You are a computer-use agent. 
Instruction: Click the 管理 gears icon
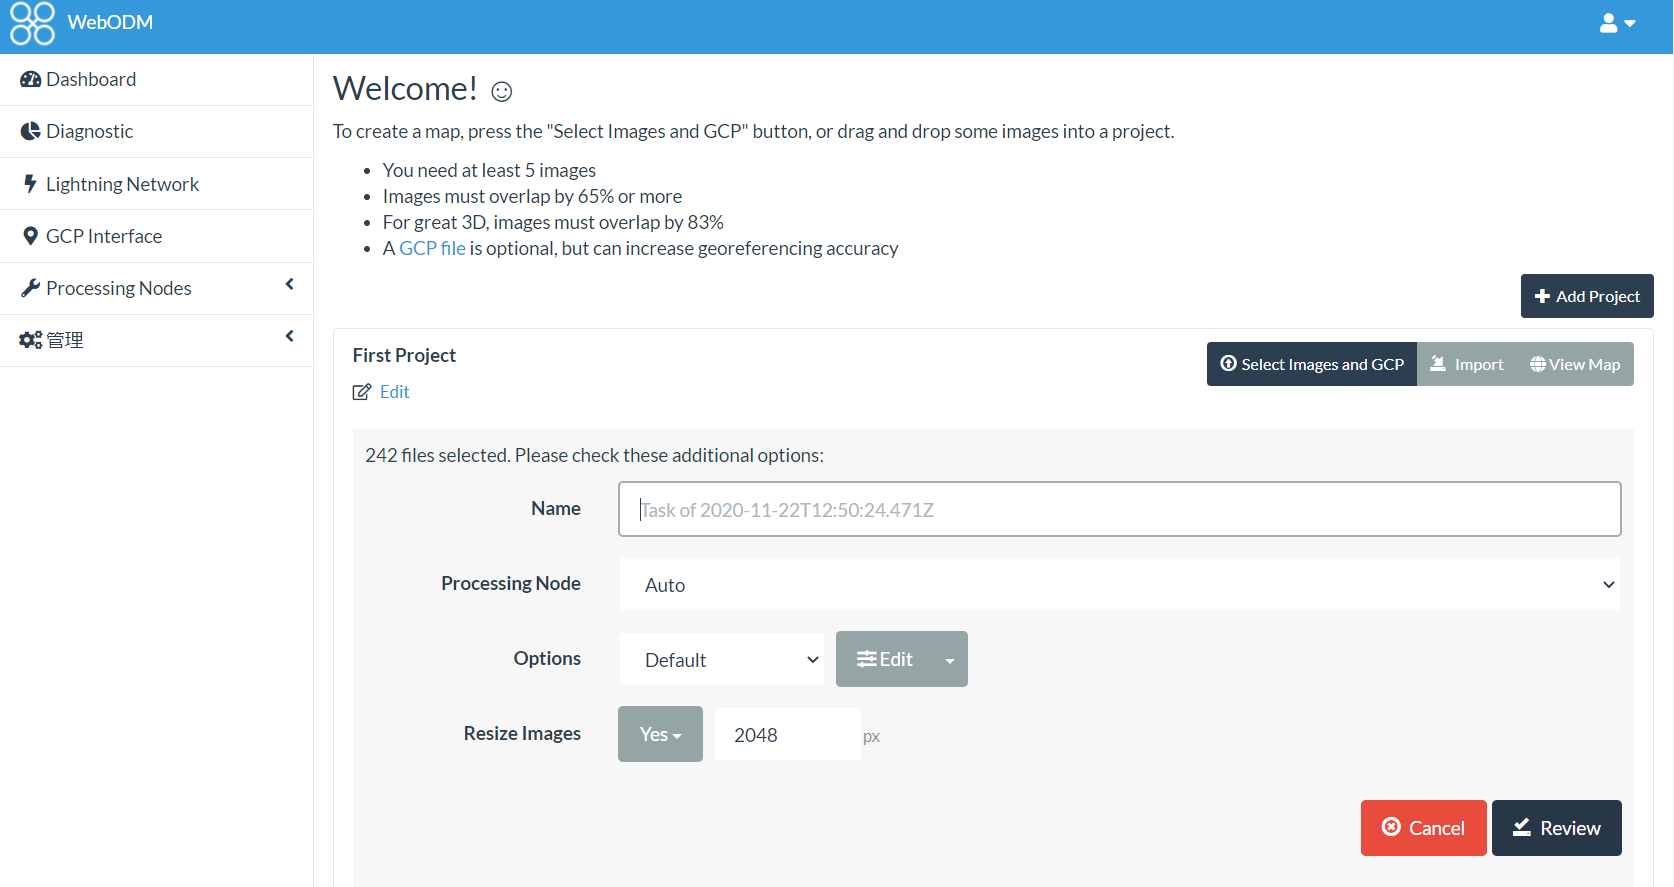tap(30, 340)
